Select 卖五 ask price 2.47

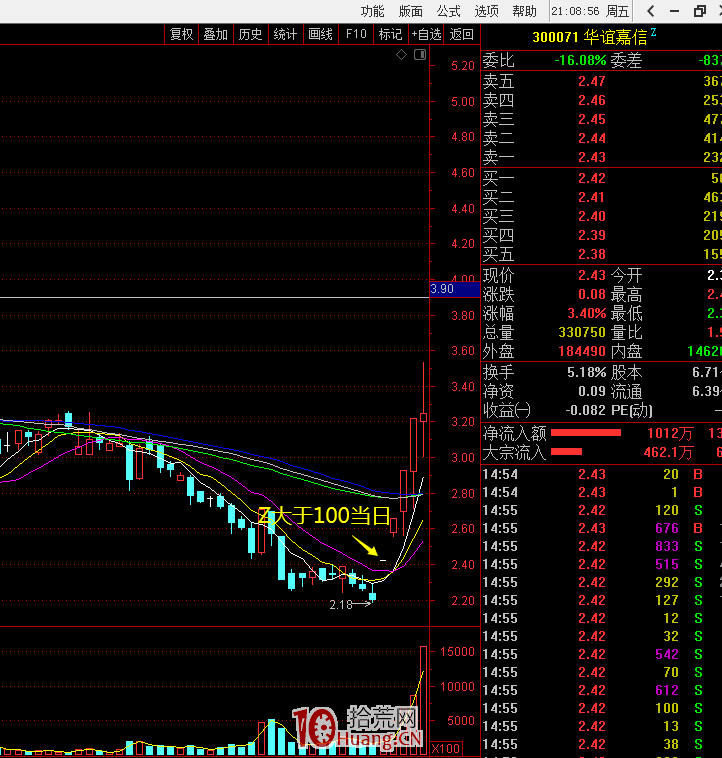[x=592, y=81]
